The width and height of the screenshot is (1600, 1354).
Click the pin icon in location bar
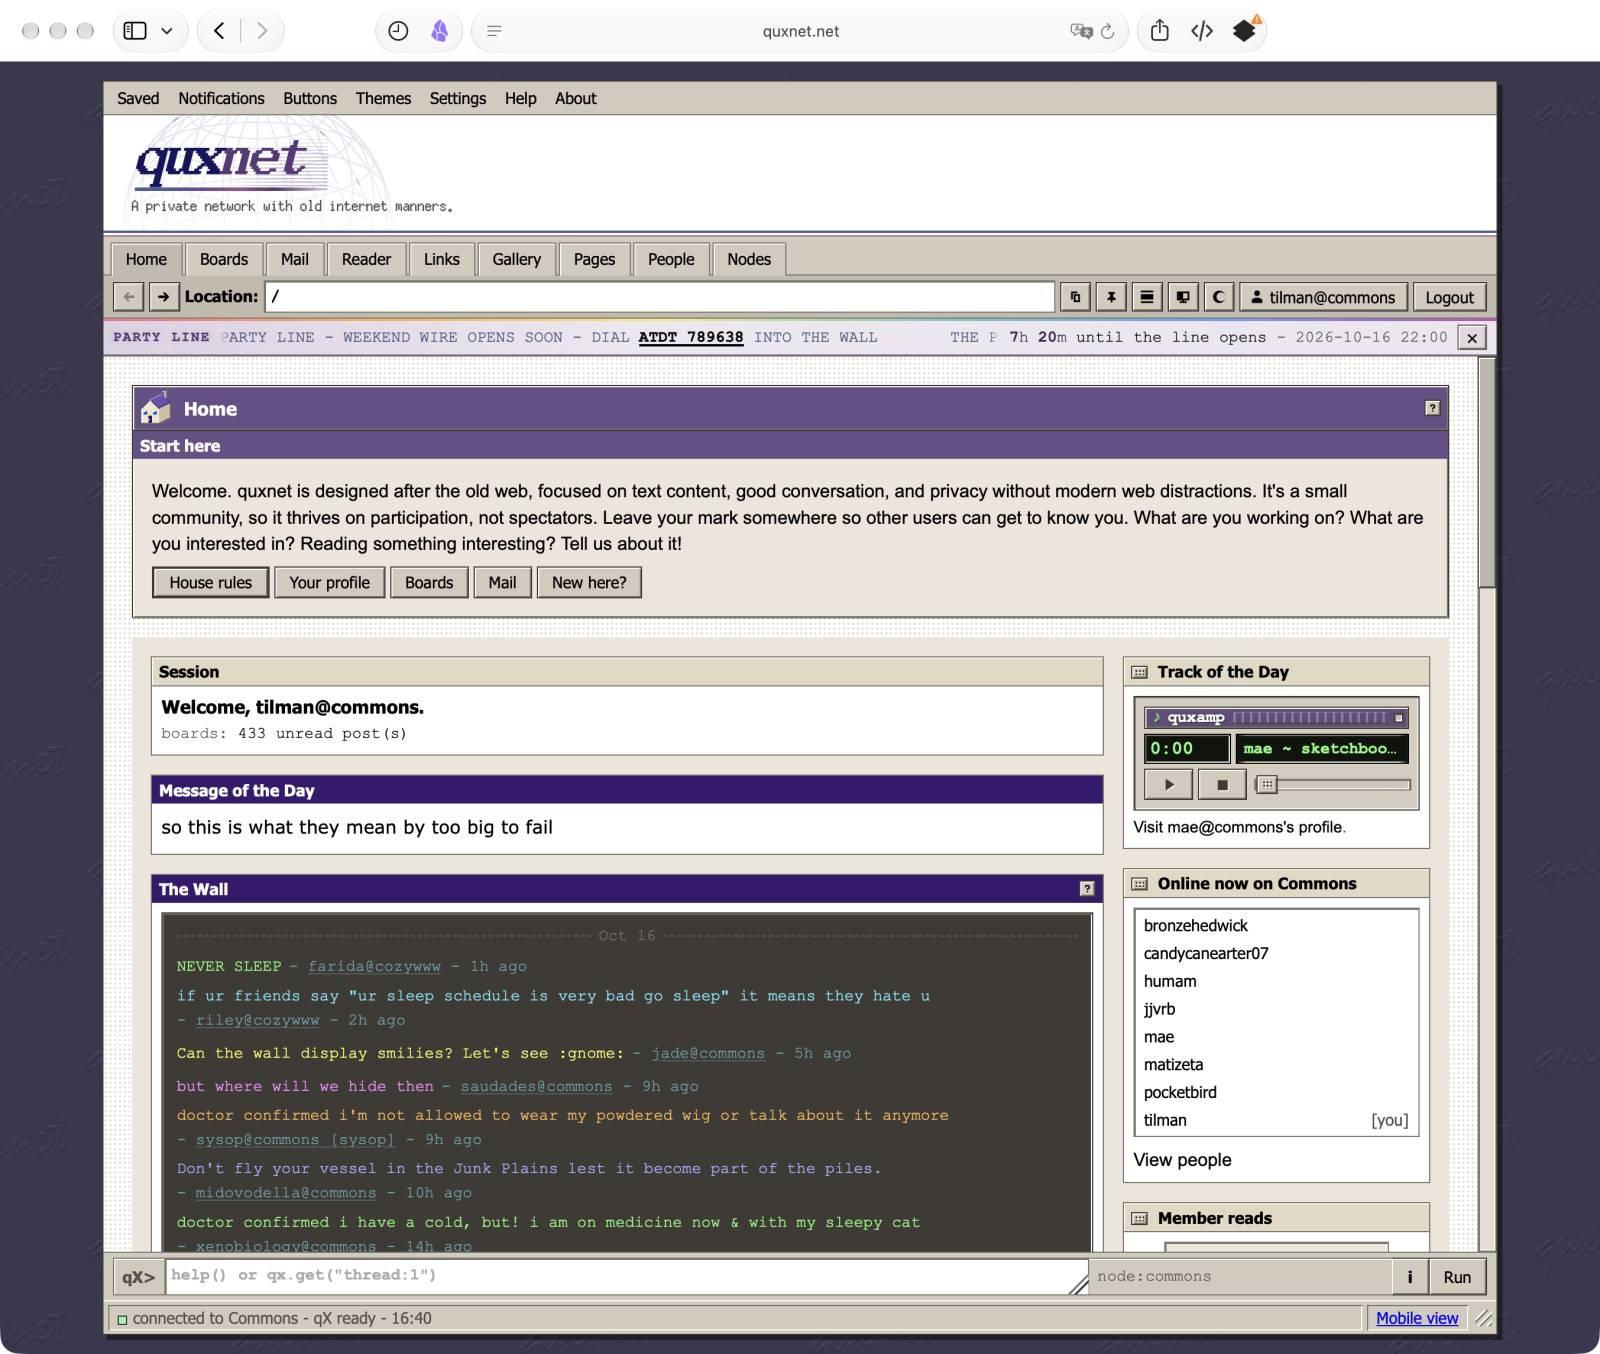coord(1111,297)
